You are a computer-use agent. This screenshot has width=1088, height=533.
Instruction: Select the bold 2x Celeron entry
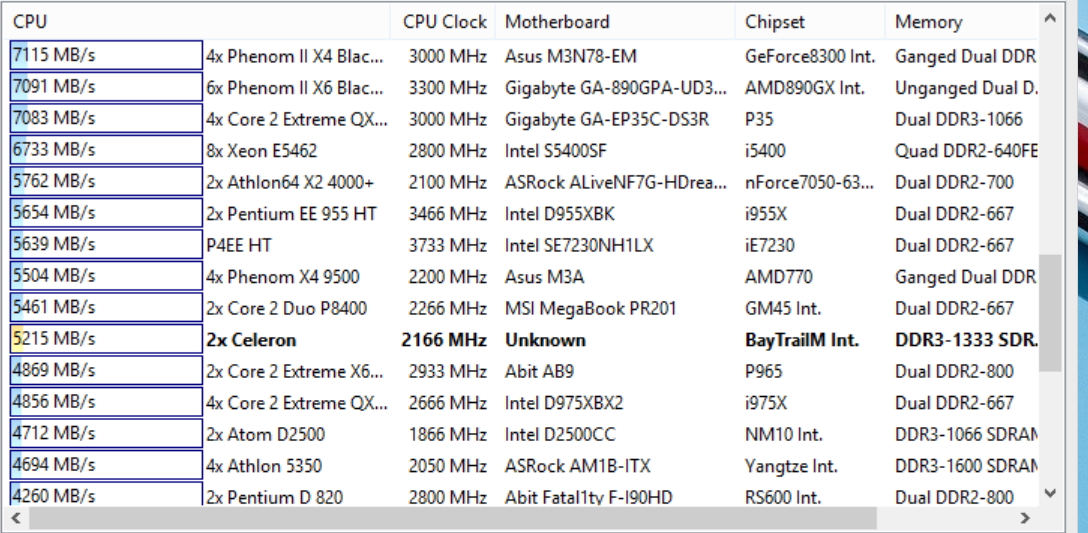pyautogui.click(x=250, y=340)
